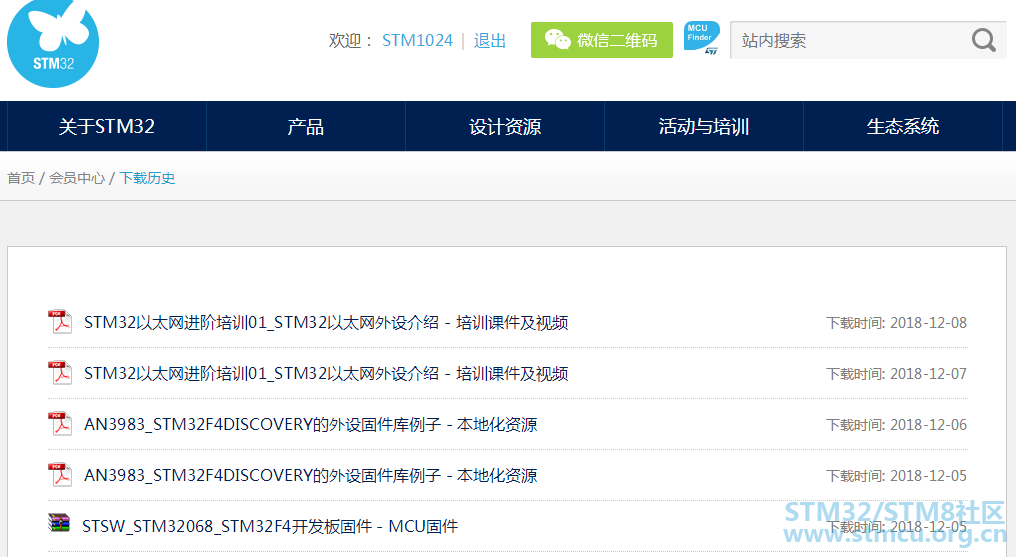
Task: Click 下载历史 in breadcrumb
Action: [147, 178]
